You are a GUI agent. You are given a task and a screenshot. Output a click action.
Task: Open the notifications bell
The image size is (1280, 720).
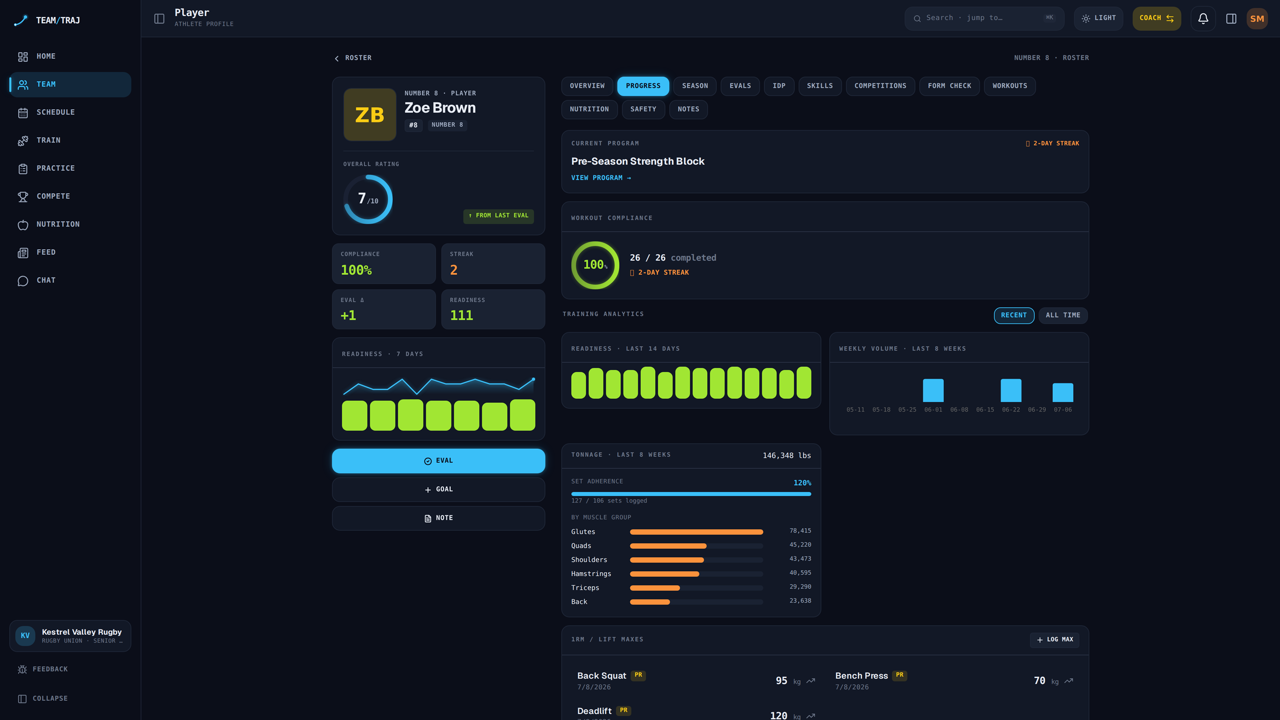[x=1203, y=18]
